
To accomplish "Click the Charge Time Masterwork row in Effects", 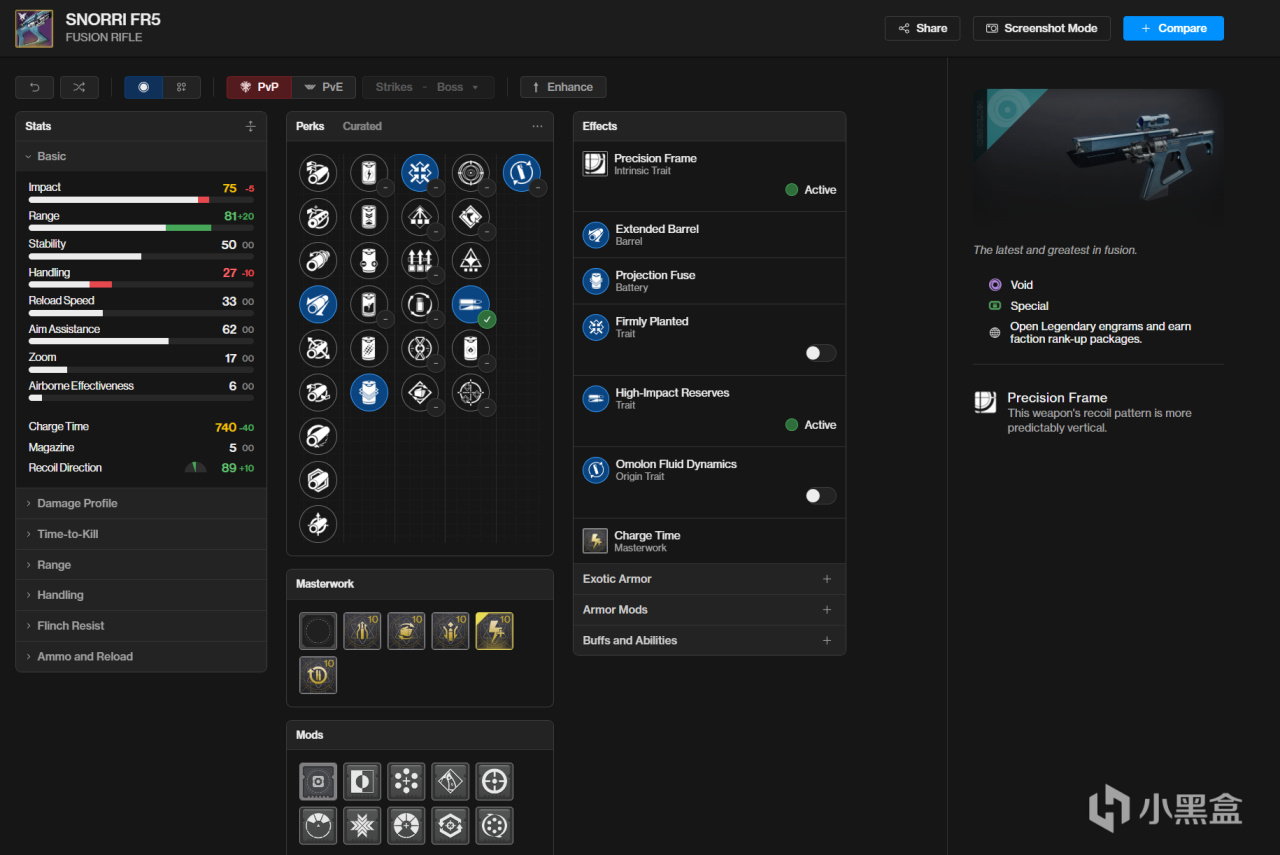I will [709, 541].
